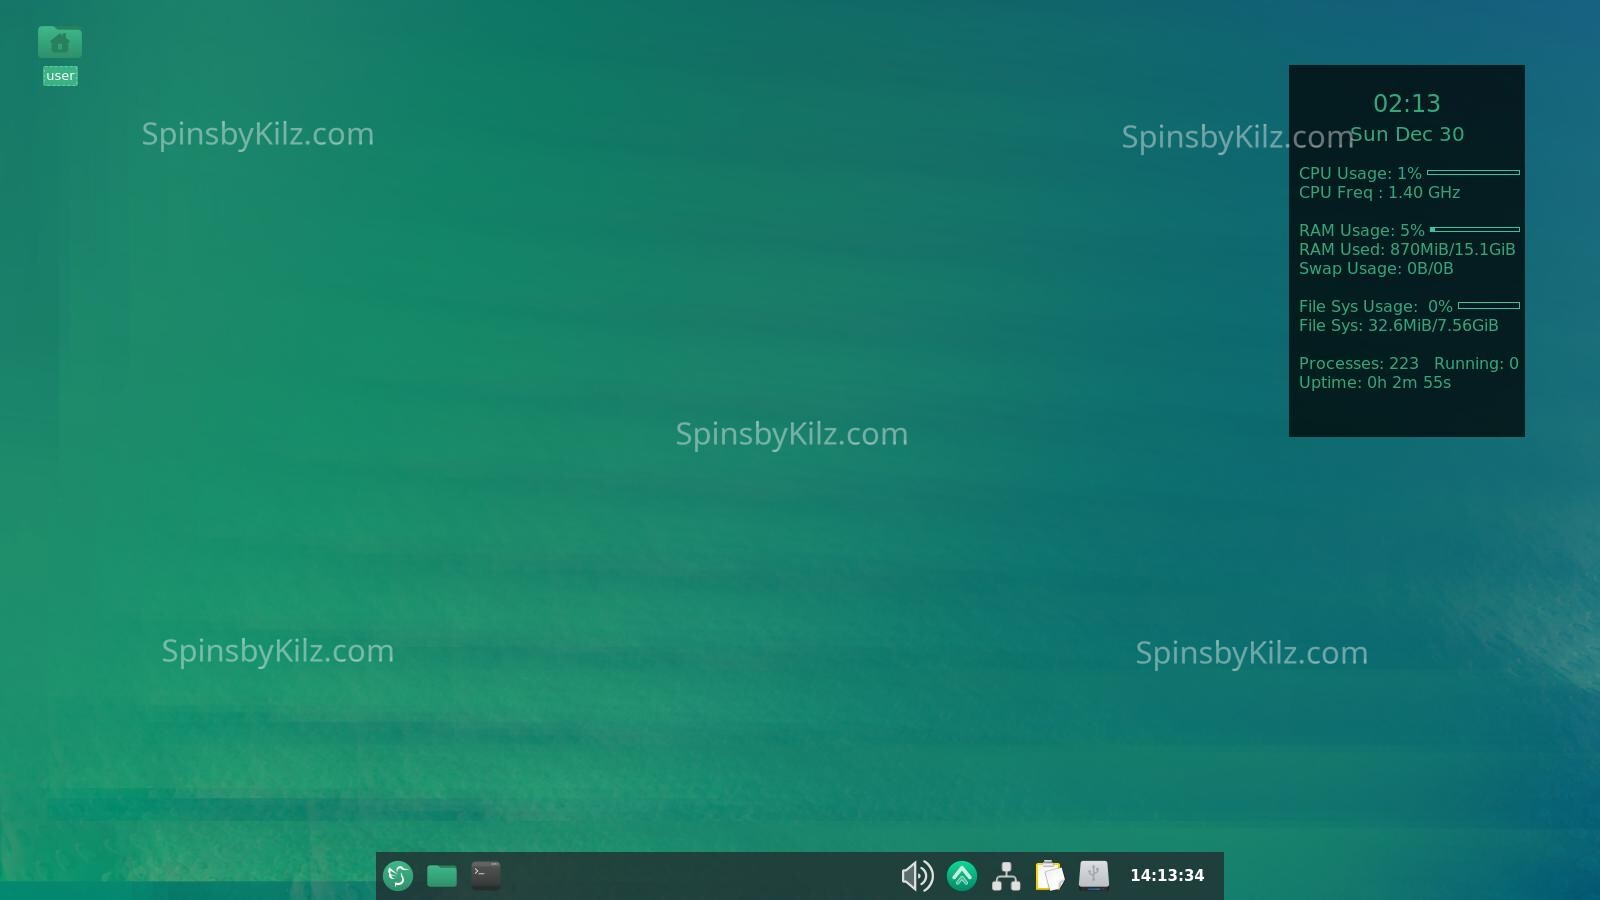The height and width of the screenshot is (900, 1600).
Task: Click the 02:13 time in system monitor
Action: coord(1407,104)
